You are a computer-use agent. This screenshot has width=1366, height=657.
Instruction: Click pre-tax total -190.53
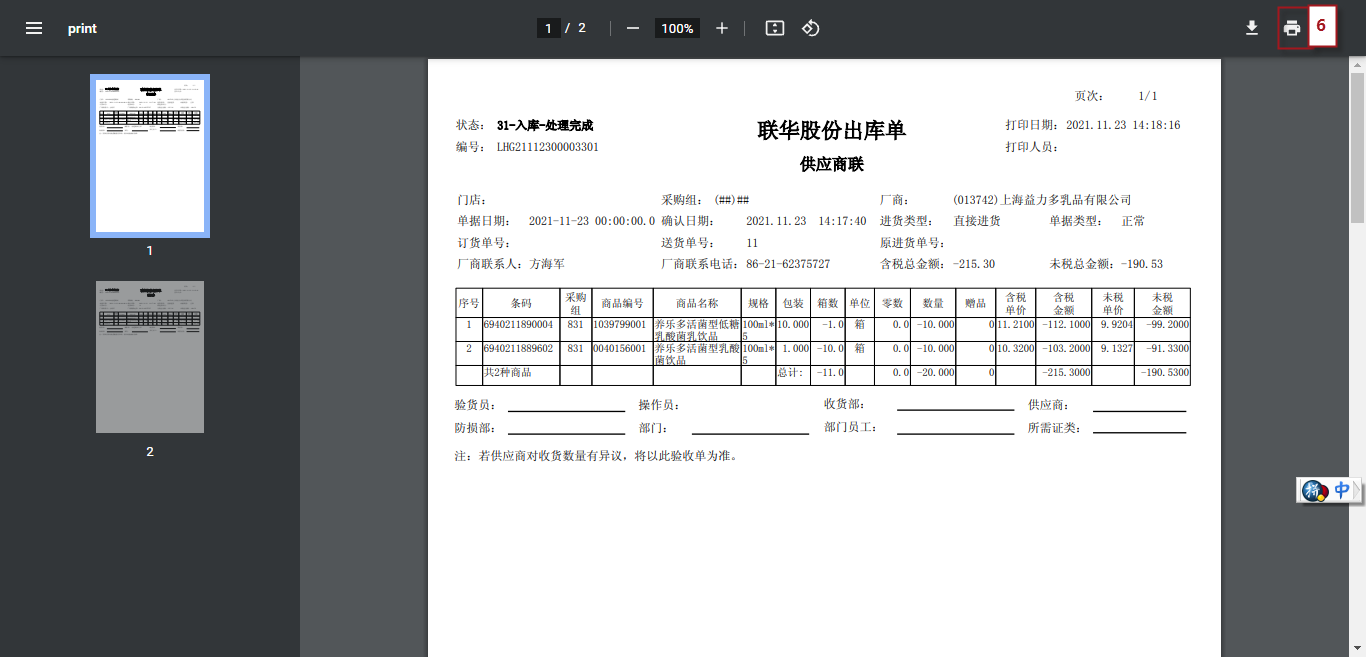tap(1141, 264)
